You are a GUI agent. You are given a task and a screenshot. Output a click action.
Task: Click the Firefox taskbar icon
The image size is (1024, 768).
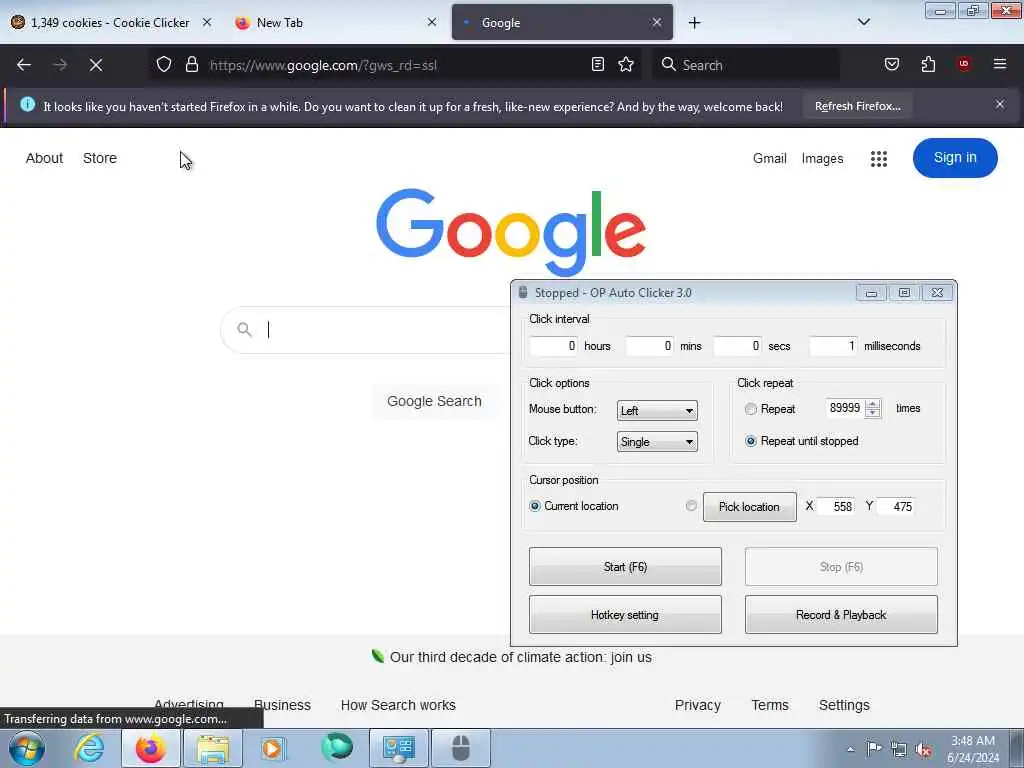click(150, 748)
